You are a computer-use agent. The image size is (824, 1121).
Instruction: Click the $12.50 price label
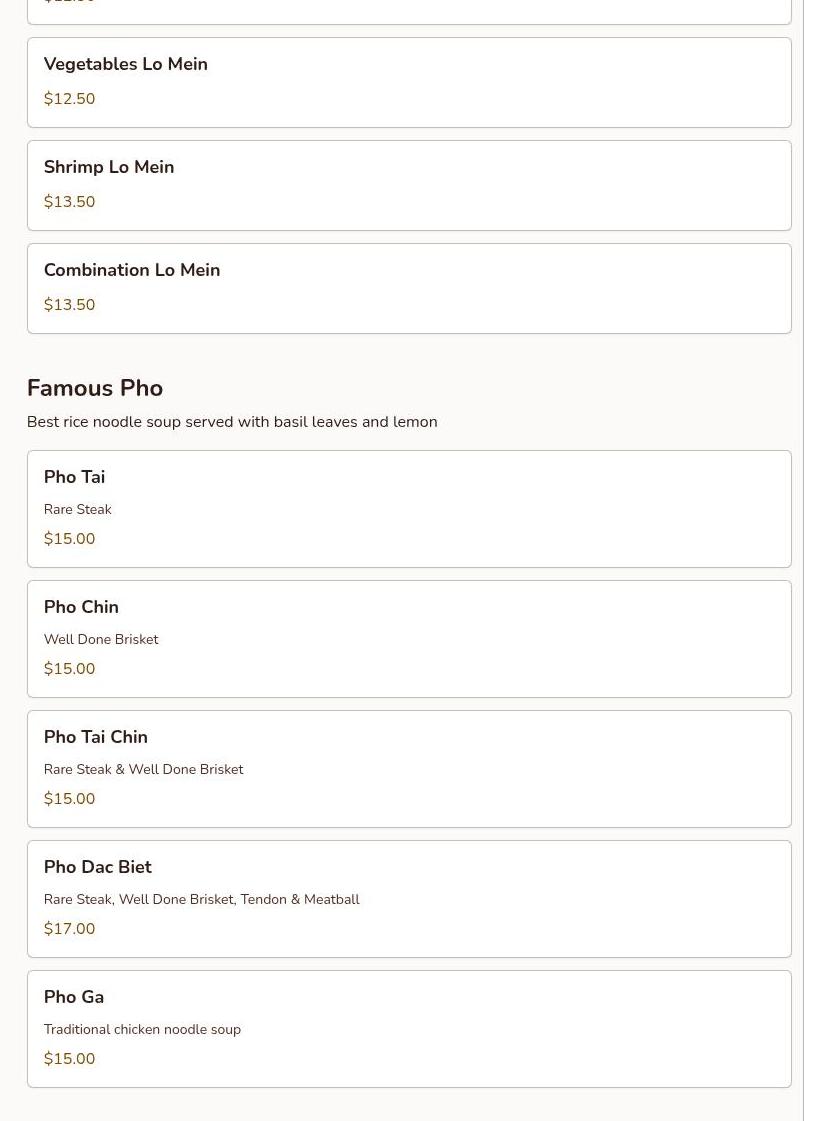click(x=69, y=99)
